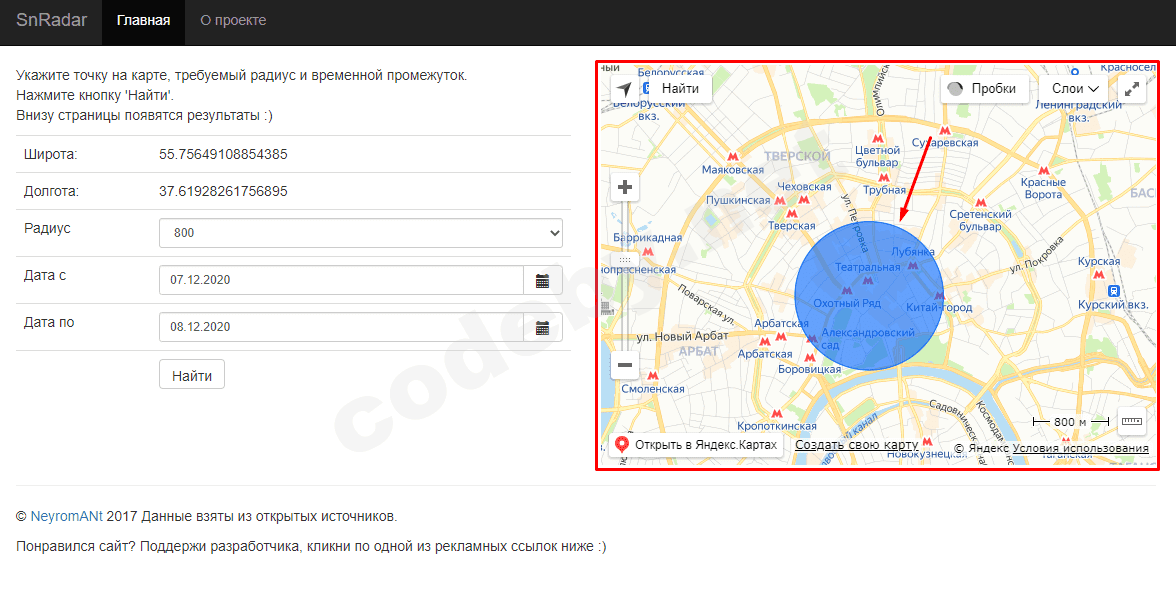Viewport: 1176px width, 590px height.
Task: Click the Курский вокзал railway icon
Action: pos(1114,291)
